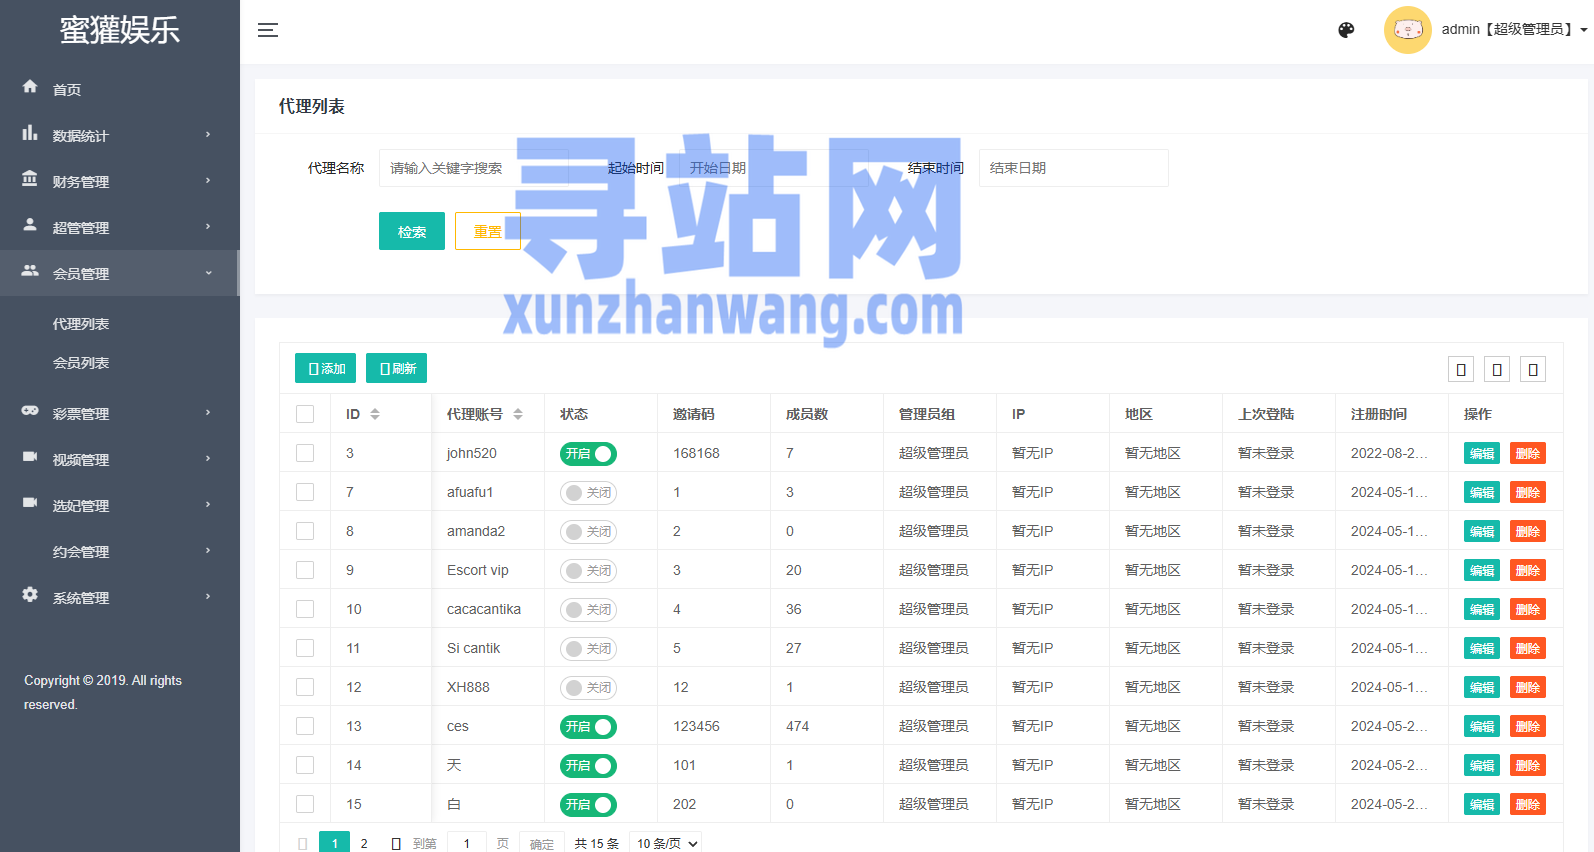The image size is (1594, 852).
Task: Open the theme palette icon
Action: 1346,30
